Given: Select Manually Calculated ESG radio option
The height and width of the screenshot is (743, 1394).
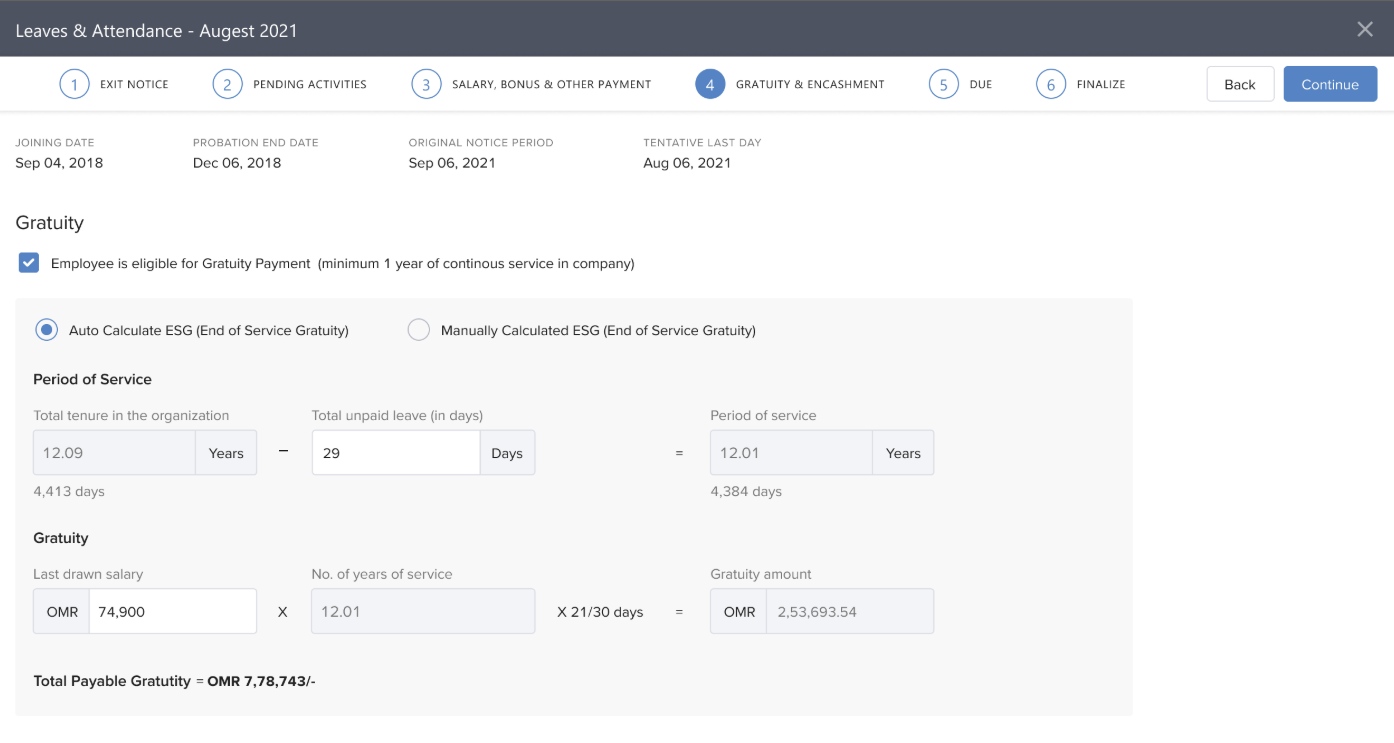Looking at the screenshot, I should tap(418, 330).
